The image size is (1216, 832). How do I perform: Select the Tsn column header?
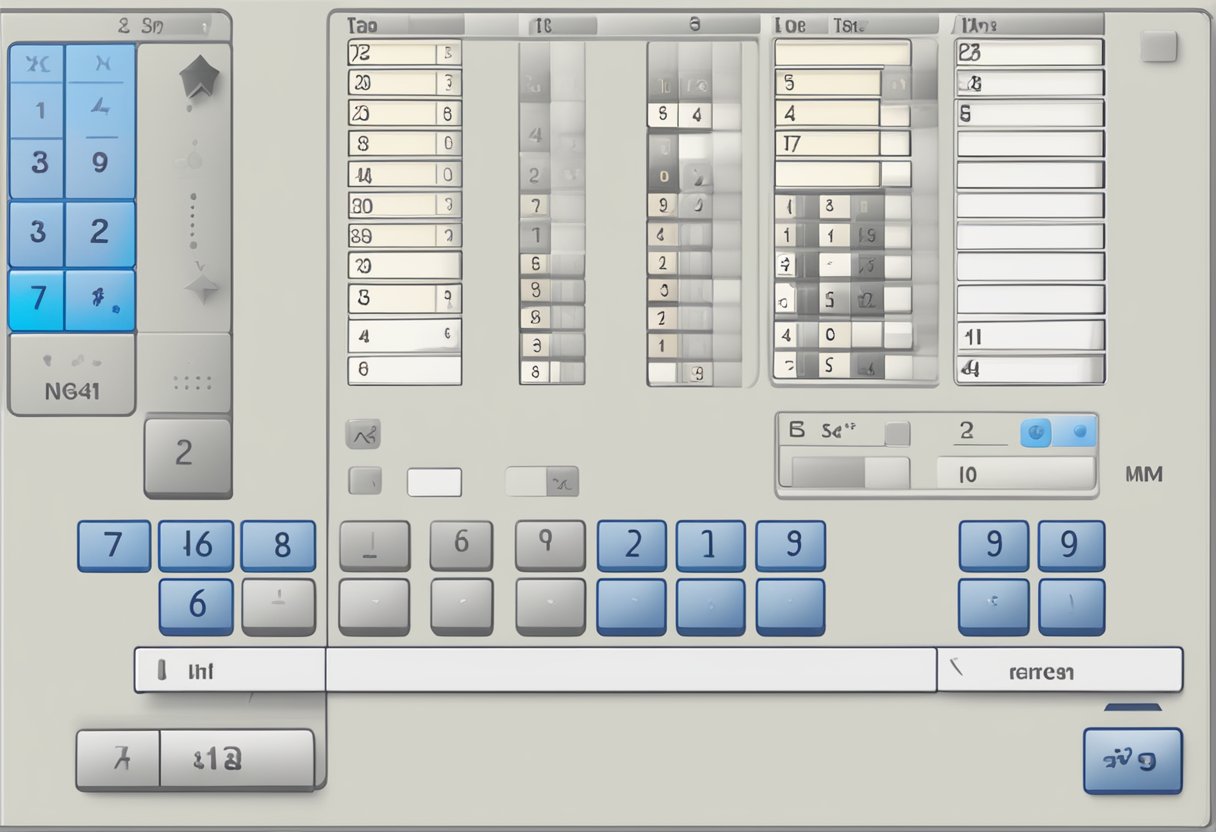pos(852,27)
